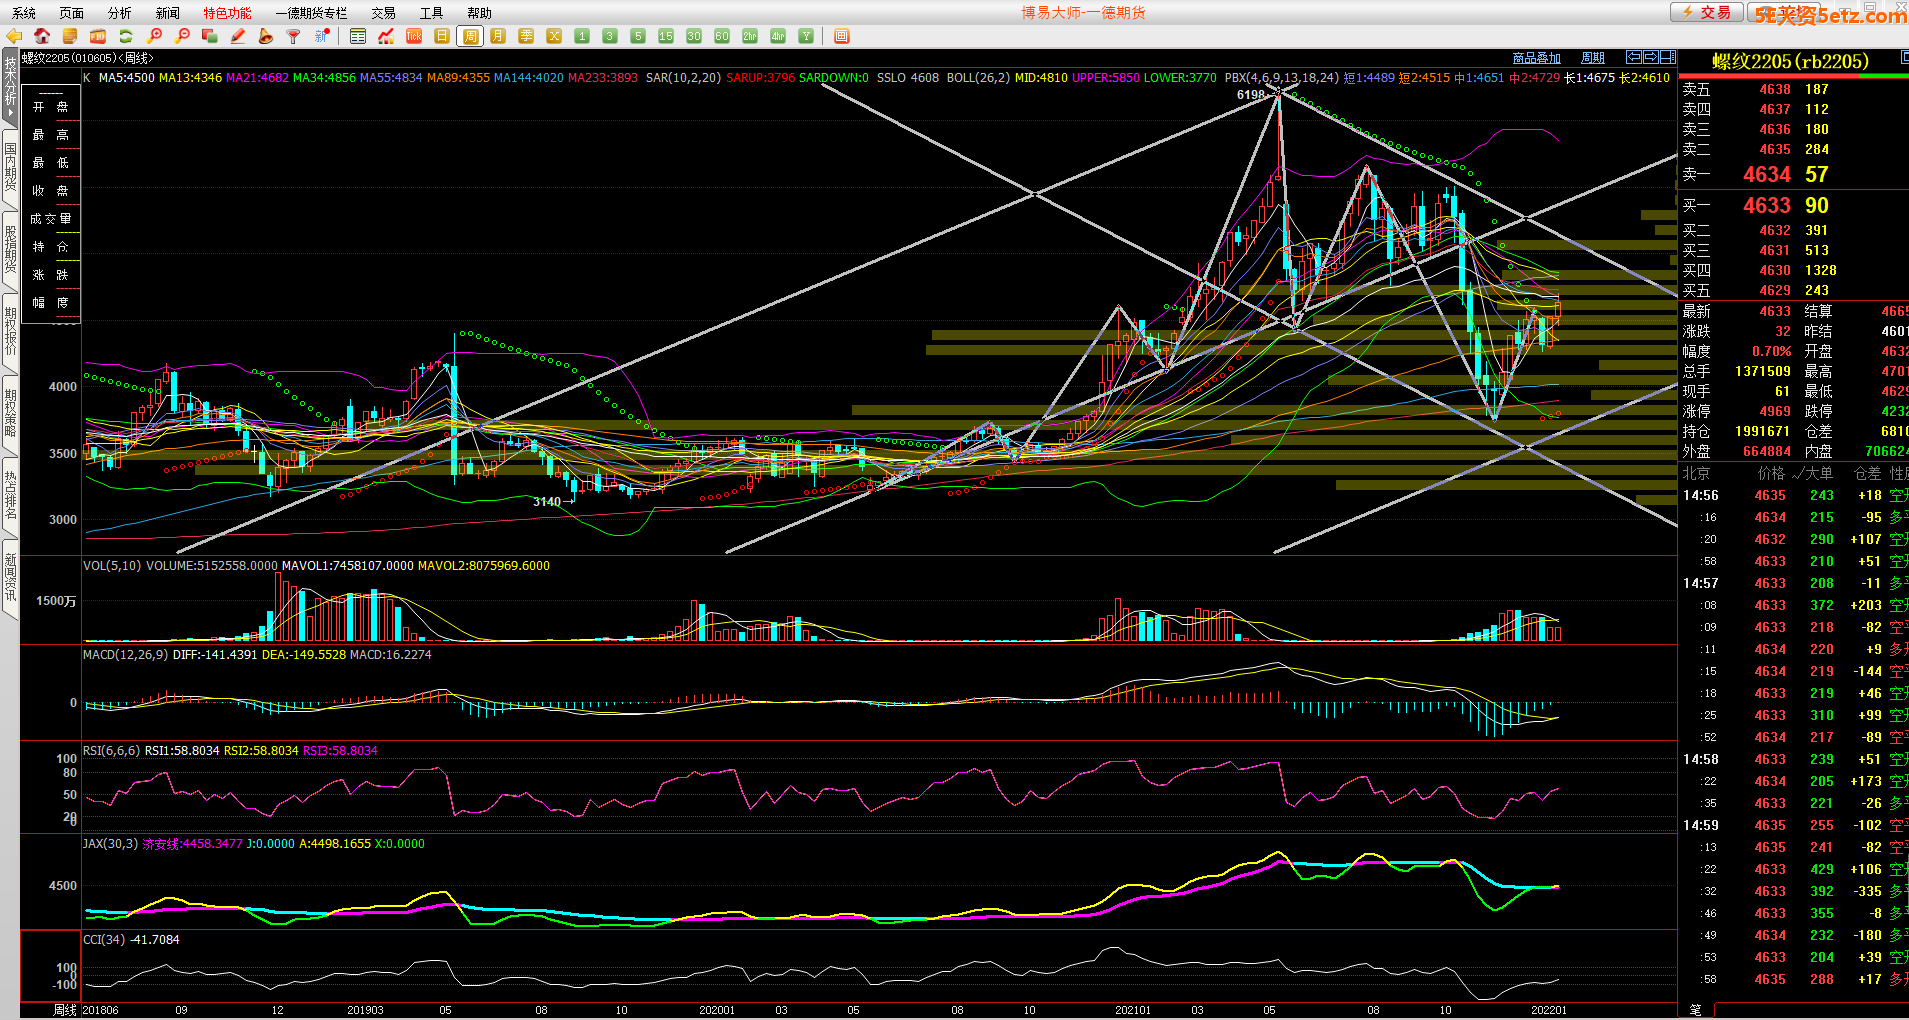The height and width of the screenshot is (1020, 1909).
Task: Click the home icon in toolbar
Action: [x=42, y=36]
